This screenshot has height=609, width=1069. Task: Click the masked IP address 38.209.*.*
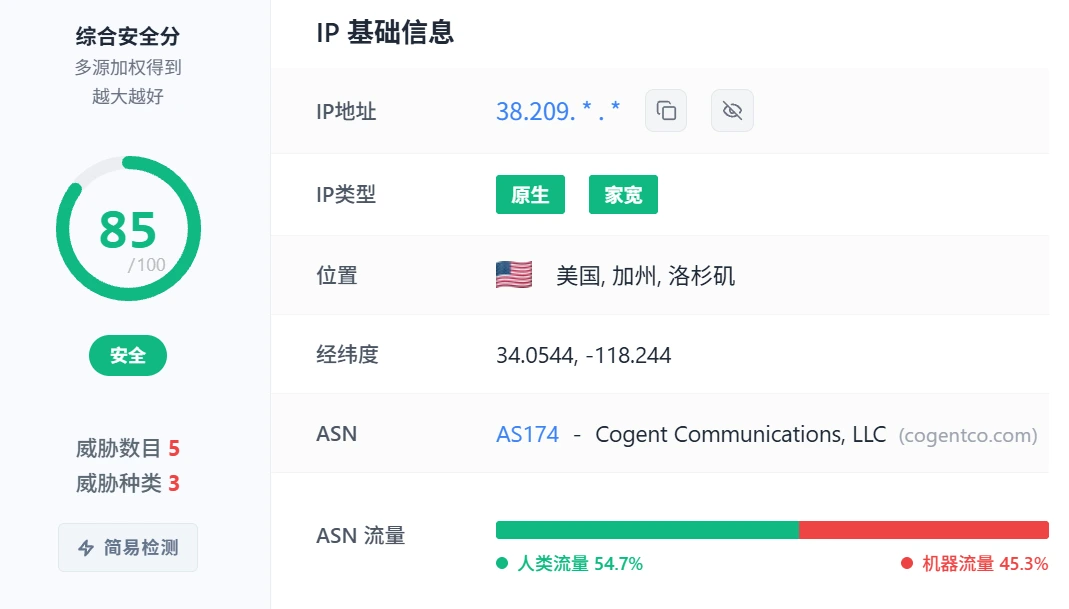coord(558,111)
